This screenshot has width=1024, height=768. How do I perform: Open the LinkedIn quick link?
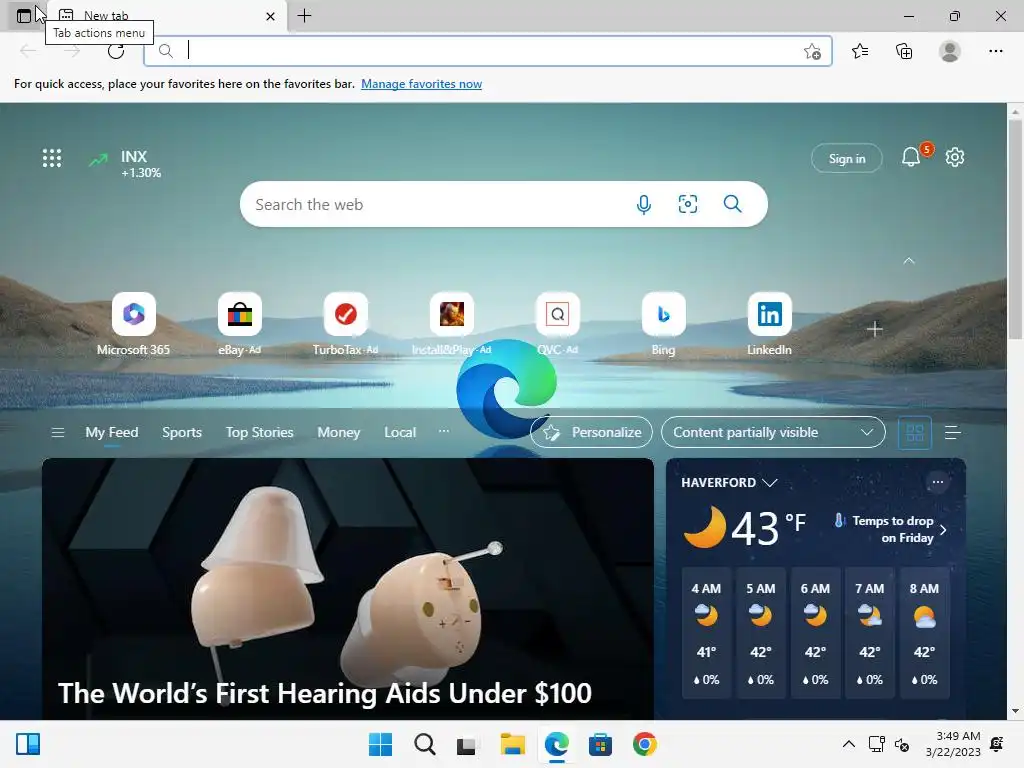pos(769,325)
